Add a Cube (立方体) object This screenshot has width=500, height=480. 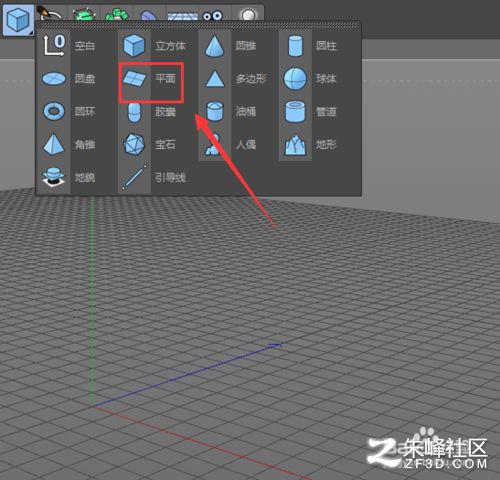point(134,46)
